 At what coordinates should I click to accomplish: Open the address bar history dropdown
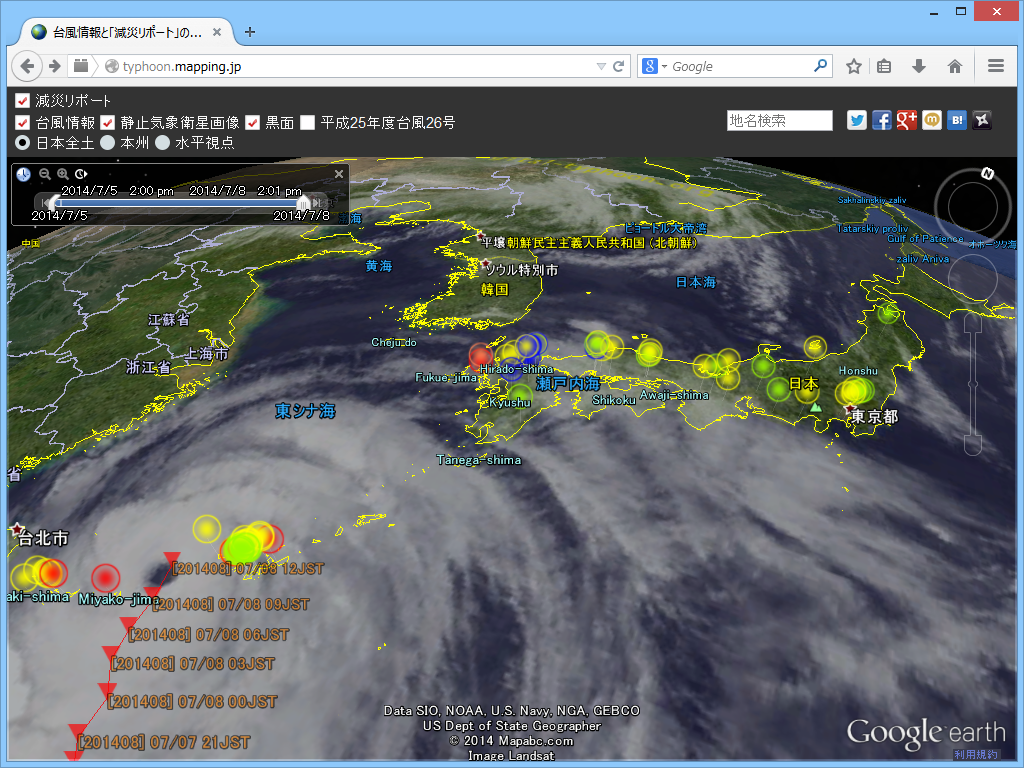pyautogui.click(x=601, y=66)
